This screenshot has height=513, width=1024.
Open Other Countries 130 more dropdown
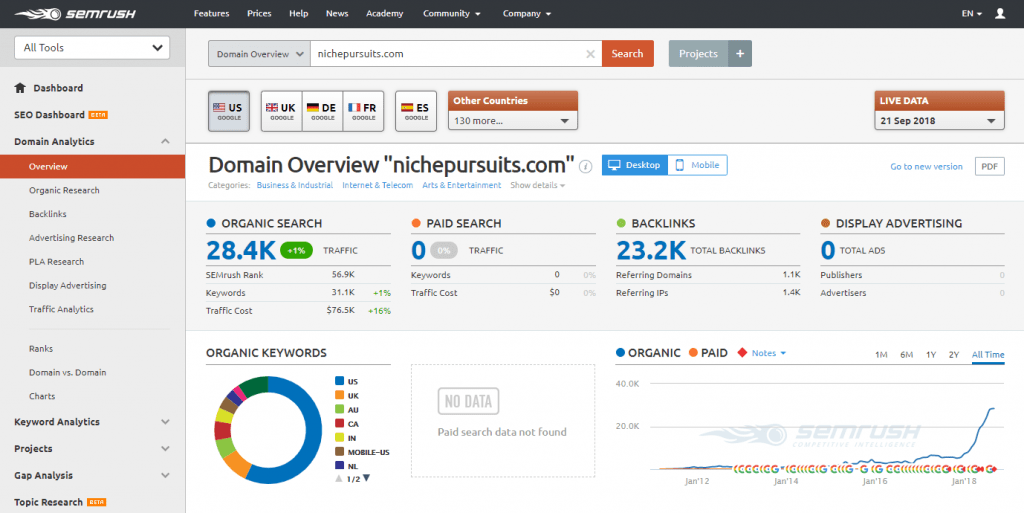pos(513,121)
